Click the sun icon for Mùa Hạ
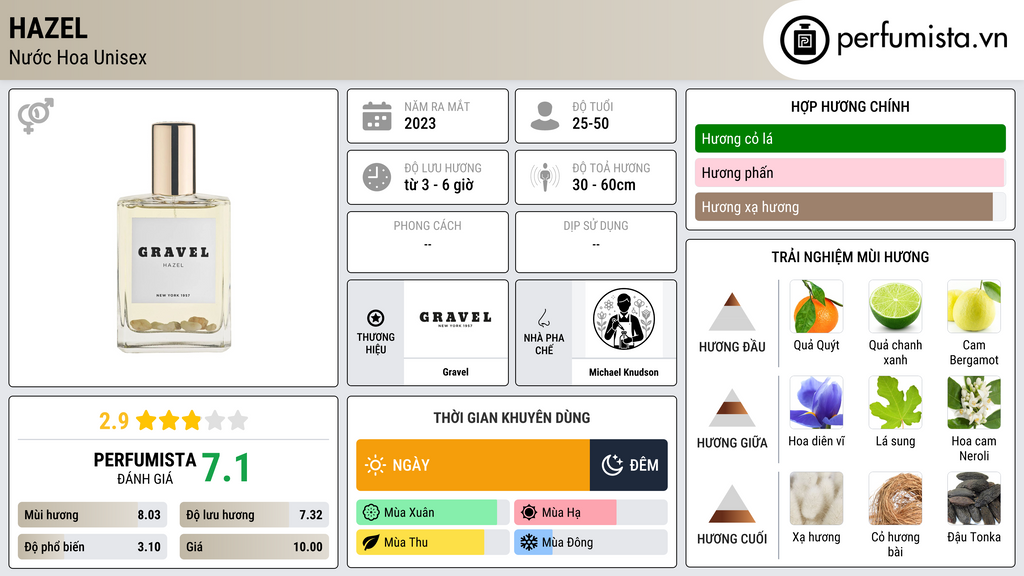Viewport: 1024px width, 576px height. tap(528, 513)
